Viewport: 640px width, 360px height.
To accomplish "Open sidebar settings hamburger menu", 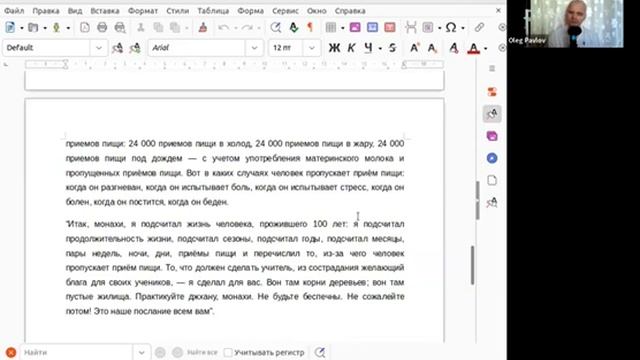I will (492, 69).
